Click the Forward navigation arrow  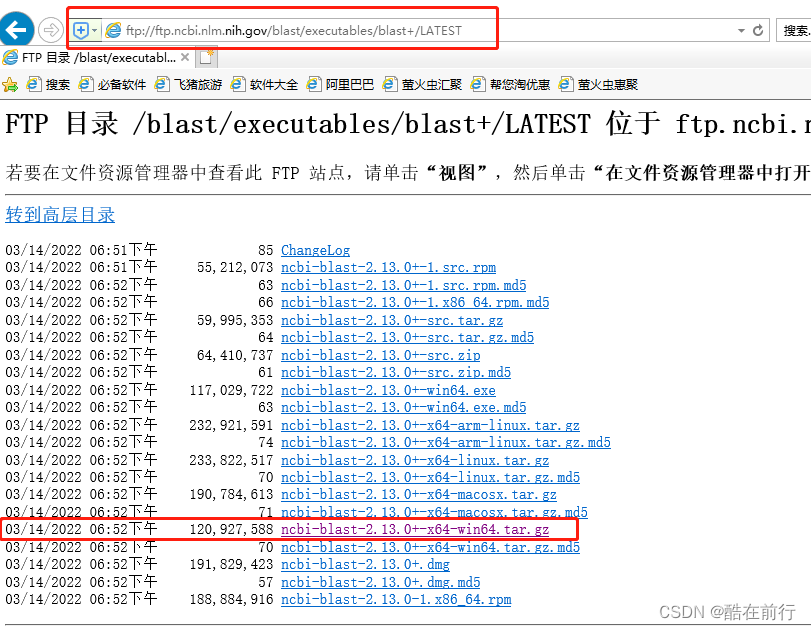[49, 29]
